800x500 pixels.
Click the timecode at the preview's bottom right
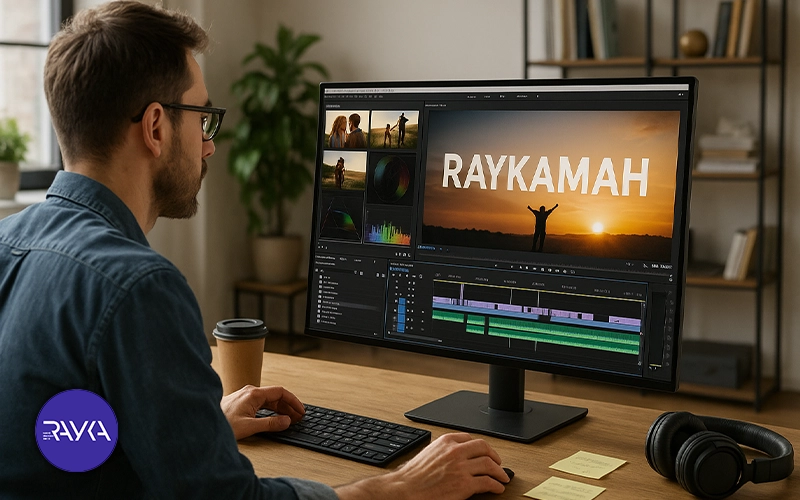point(660,267)
